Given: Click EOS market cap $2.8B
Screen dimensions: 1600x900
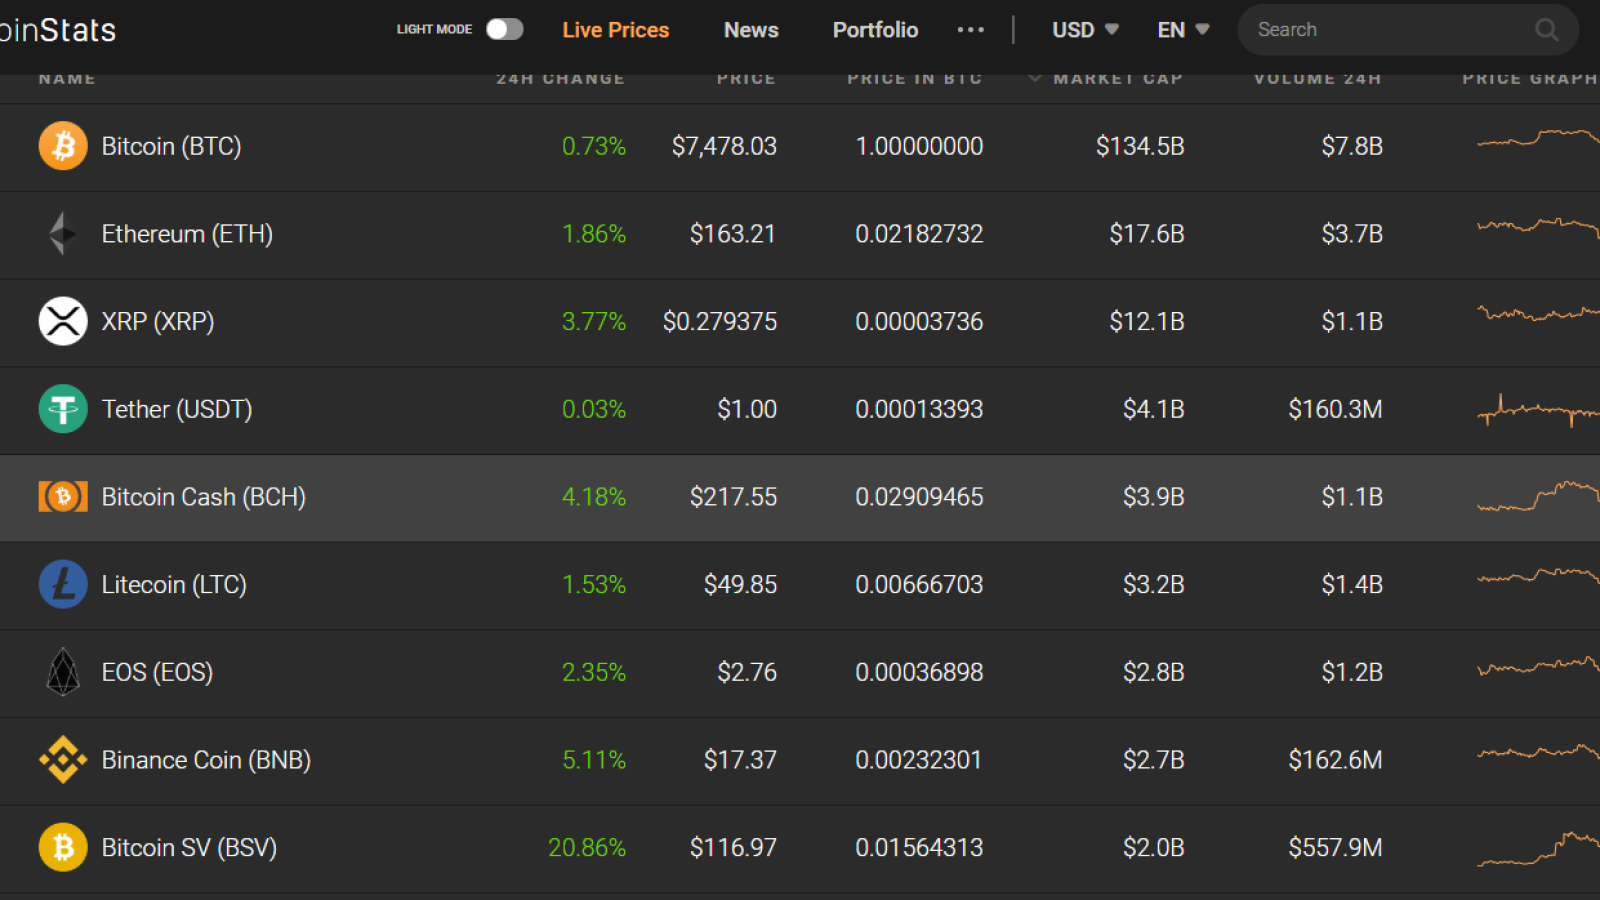Looking at the screenshot, I should 1153,672.
